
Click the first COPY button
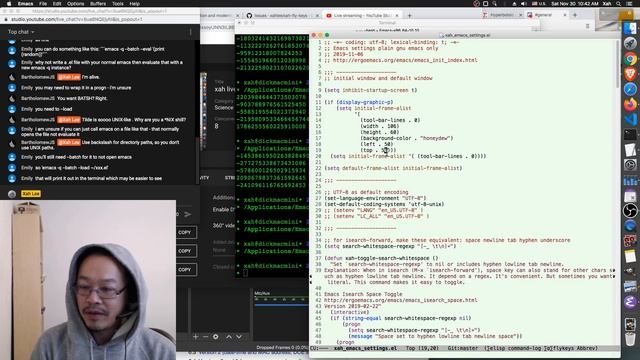(184, 232)
